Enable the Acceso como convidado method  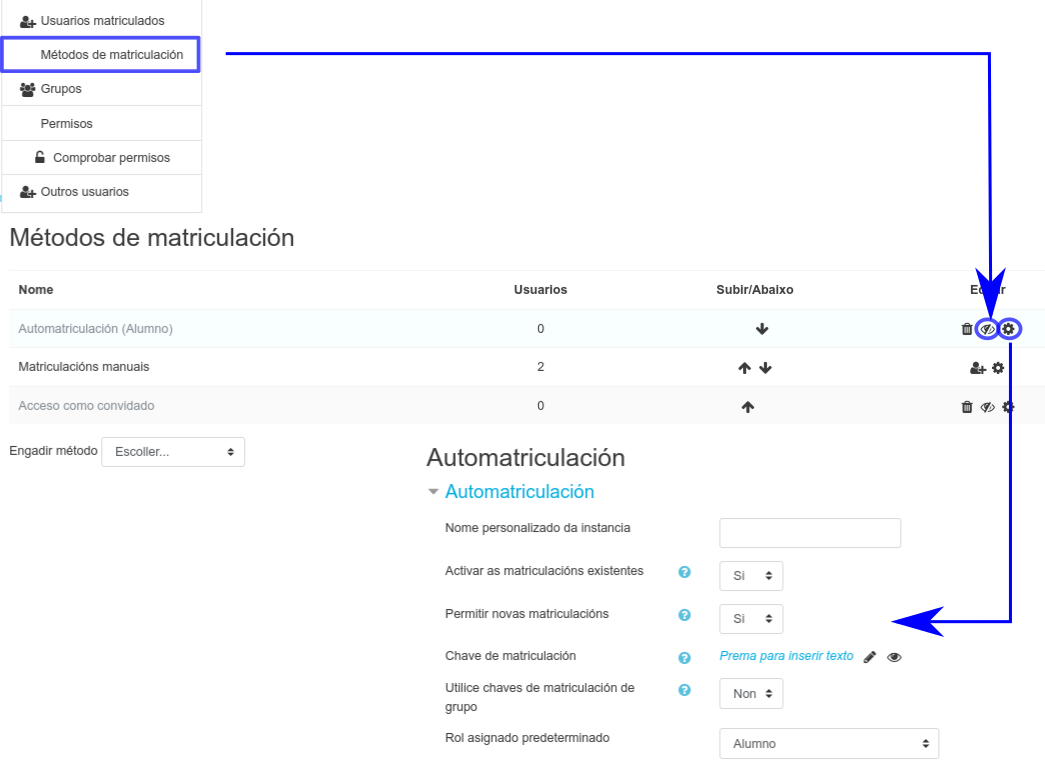[987, 407]
